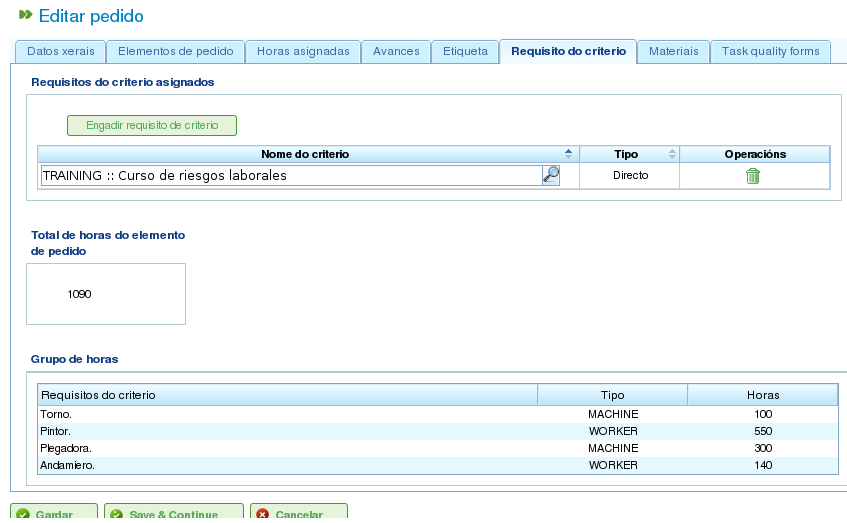Screen dimensions: 847x523
Task: Sort by Nome do criterio arrows
Action: [x=568, y=154]
